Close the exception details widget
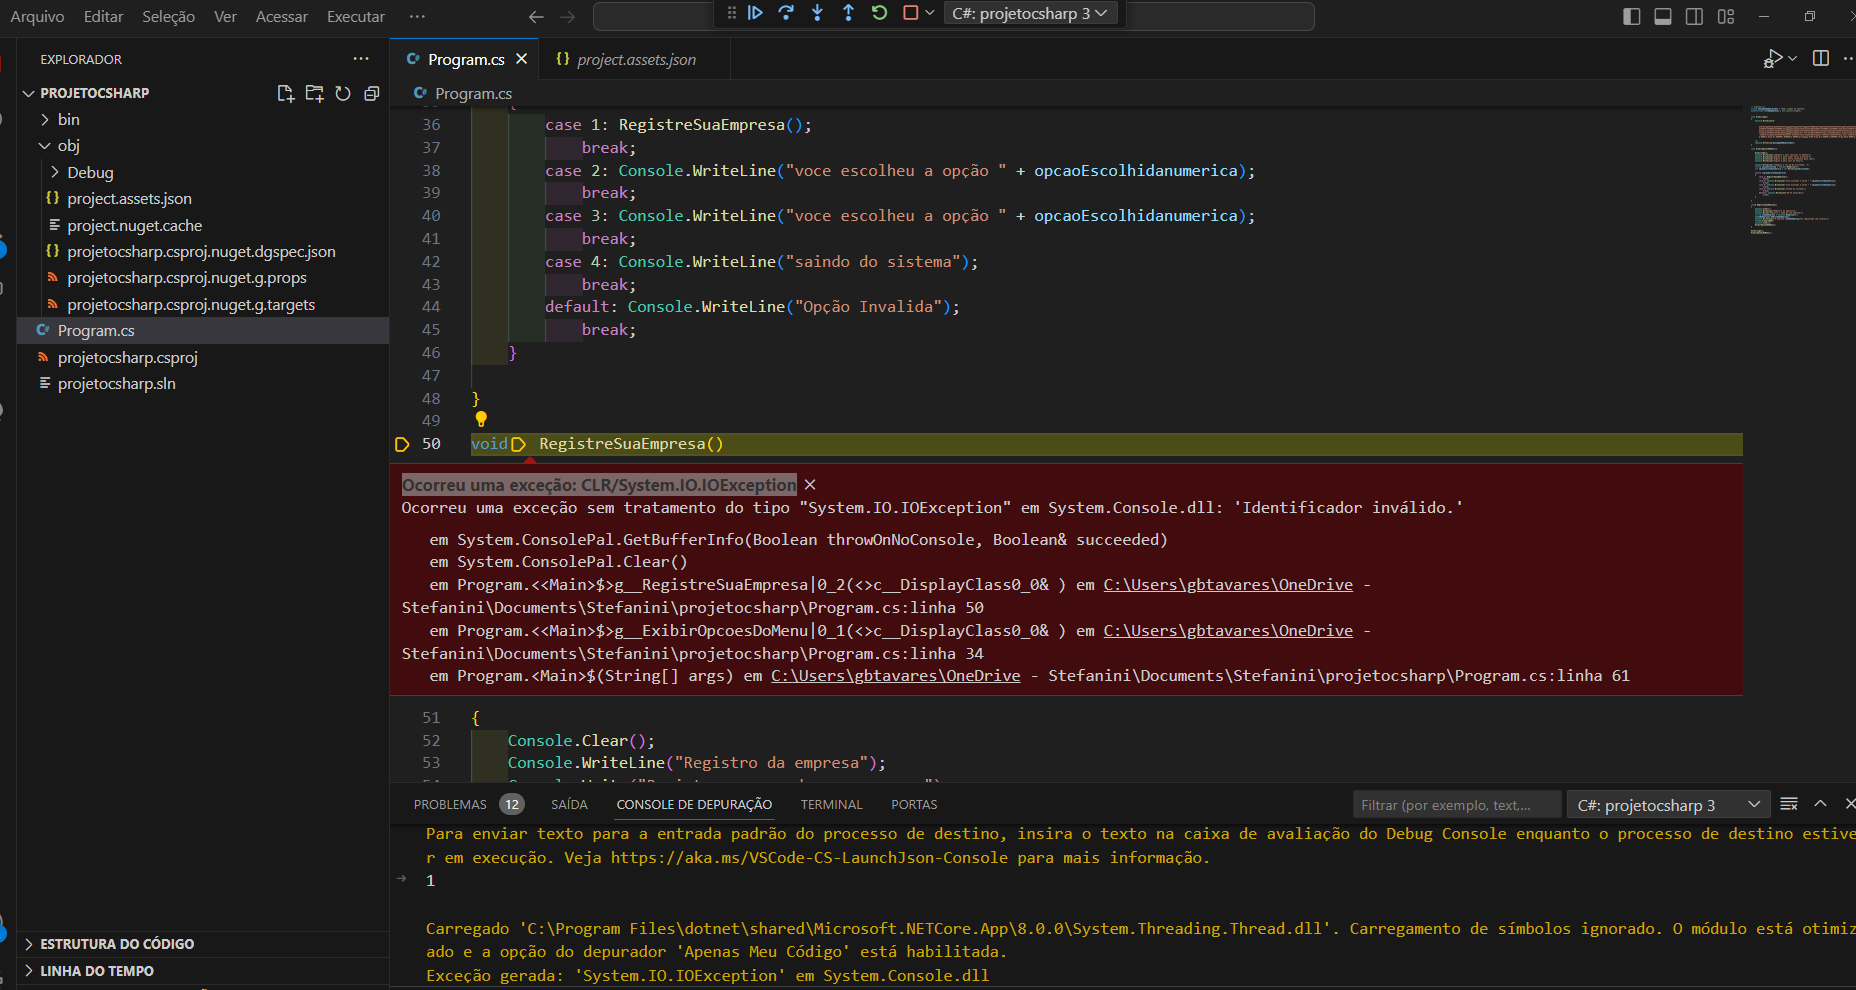 point(810,485)
